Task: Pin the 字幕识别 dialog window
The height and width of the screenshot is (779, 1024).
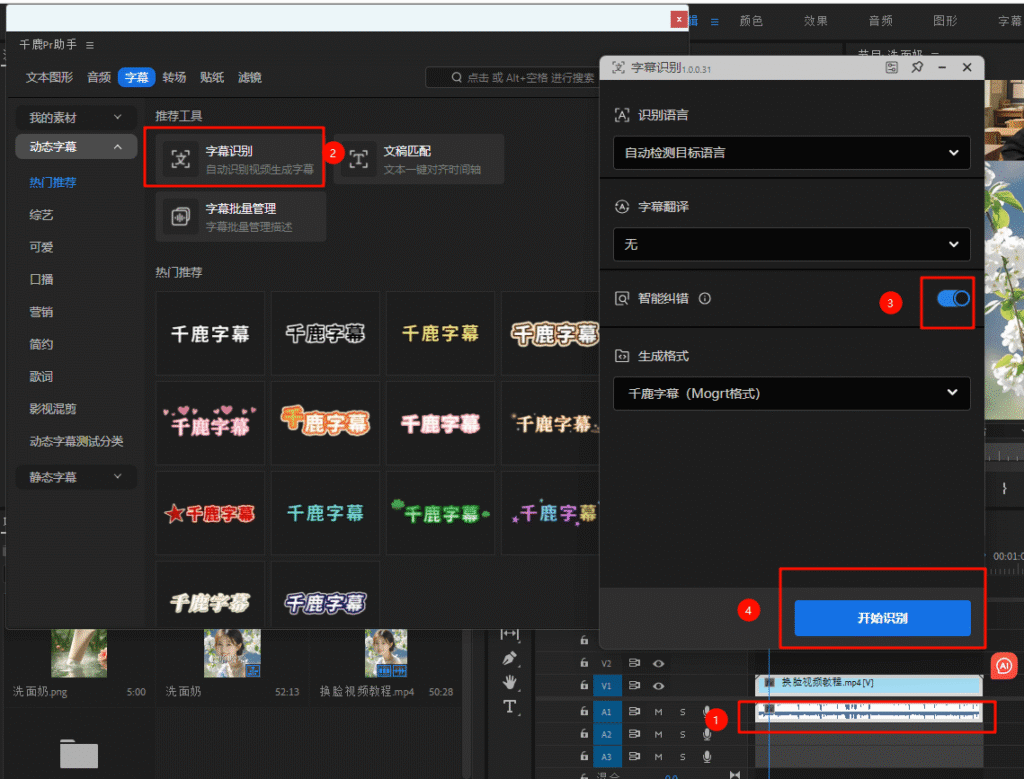Action: pyautogui.click(x=917, y=67)
